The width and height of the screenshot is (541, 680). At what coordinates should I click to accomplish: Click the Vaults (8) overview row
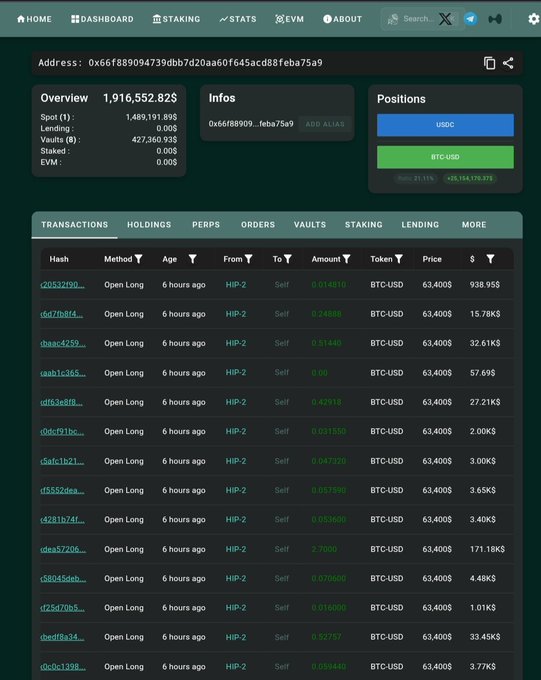108,140
